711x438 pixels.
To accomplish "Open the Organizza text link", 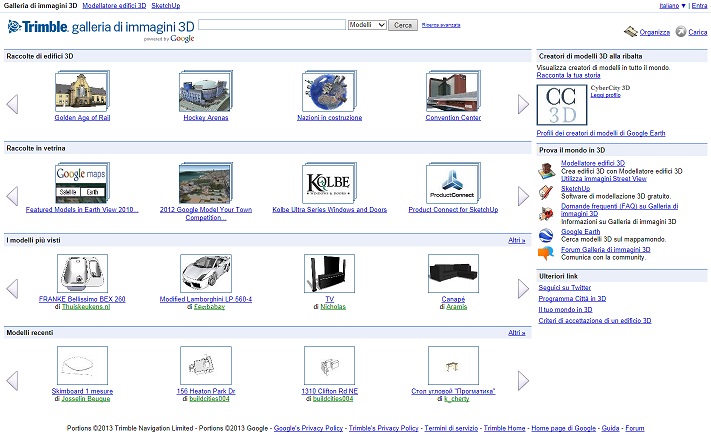I will click(x=655, y=32).
